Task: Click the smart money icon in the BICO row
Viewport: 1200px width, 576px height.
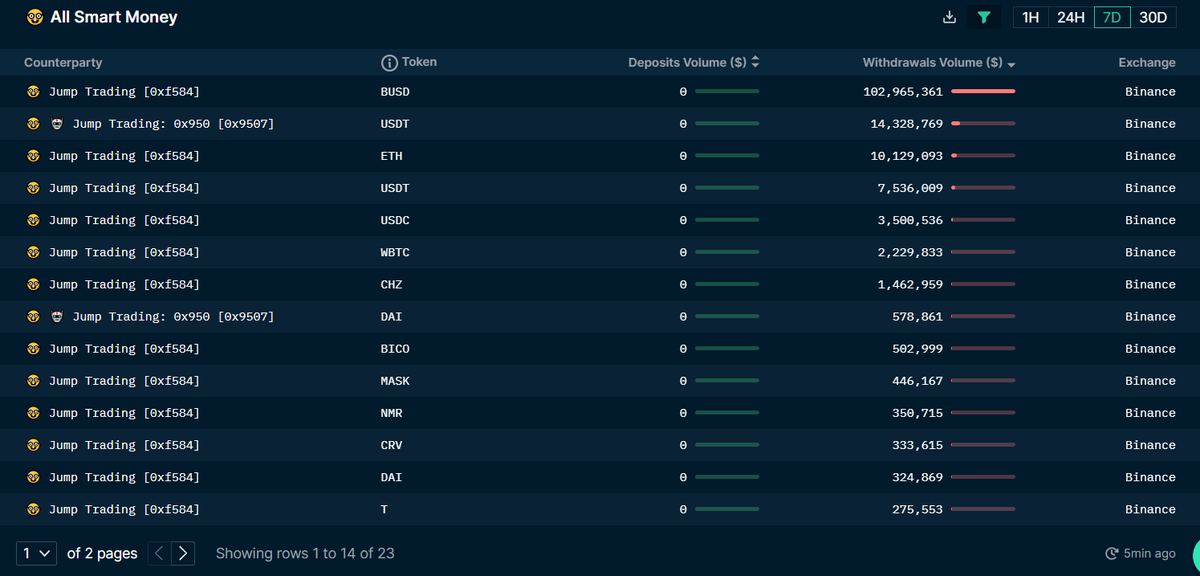Action: (x=33, y=348)
